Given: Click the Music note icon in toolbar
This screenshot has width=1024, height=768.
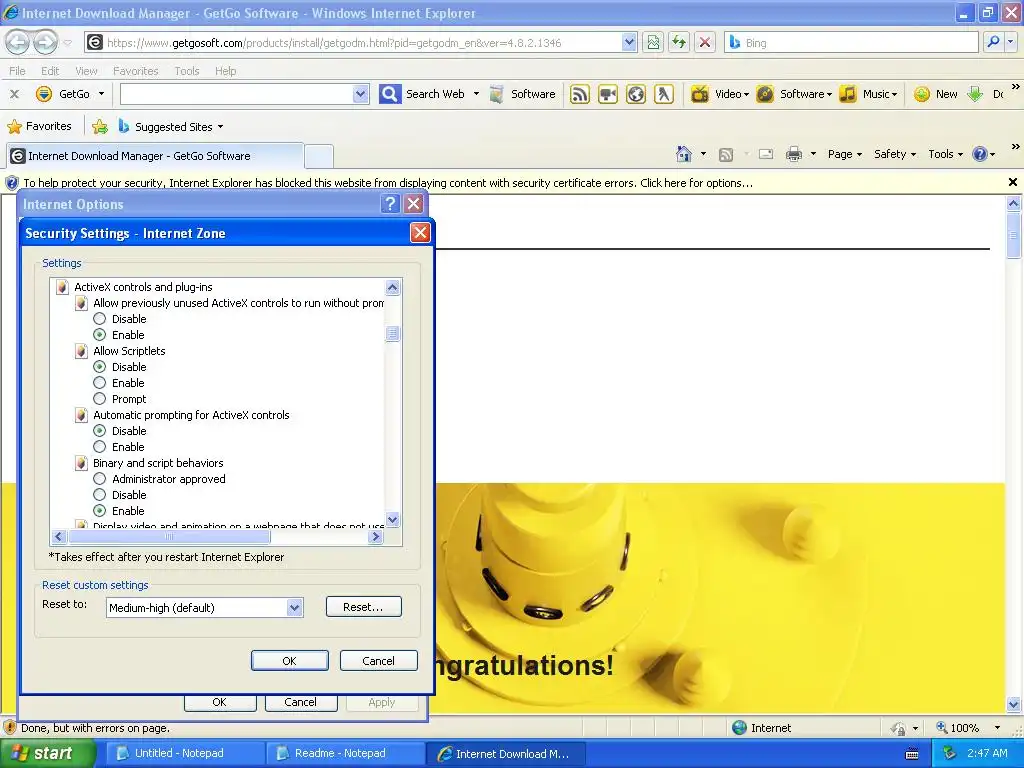Looking at the screenshot, I should coord(848,94).
